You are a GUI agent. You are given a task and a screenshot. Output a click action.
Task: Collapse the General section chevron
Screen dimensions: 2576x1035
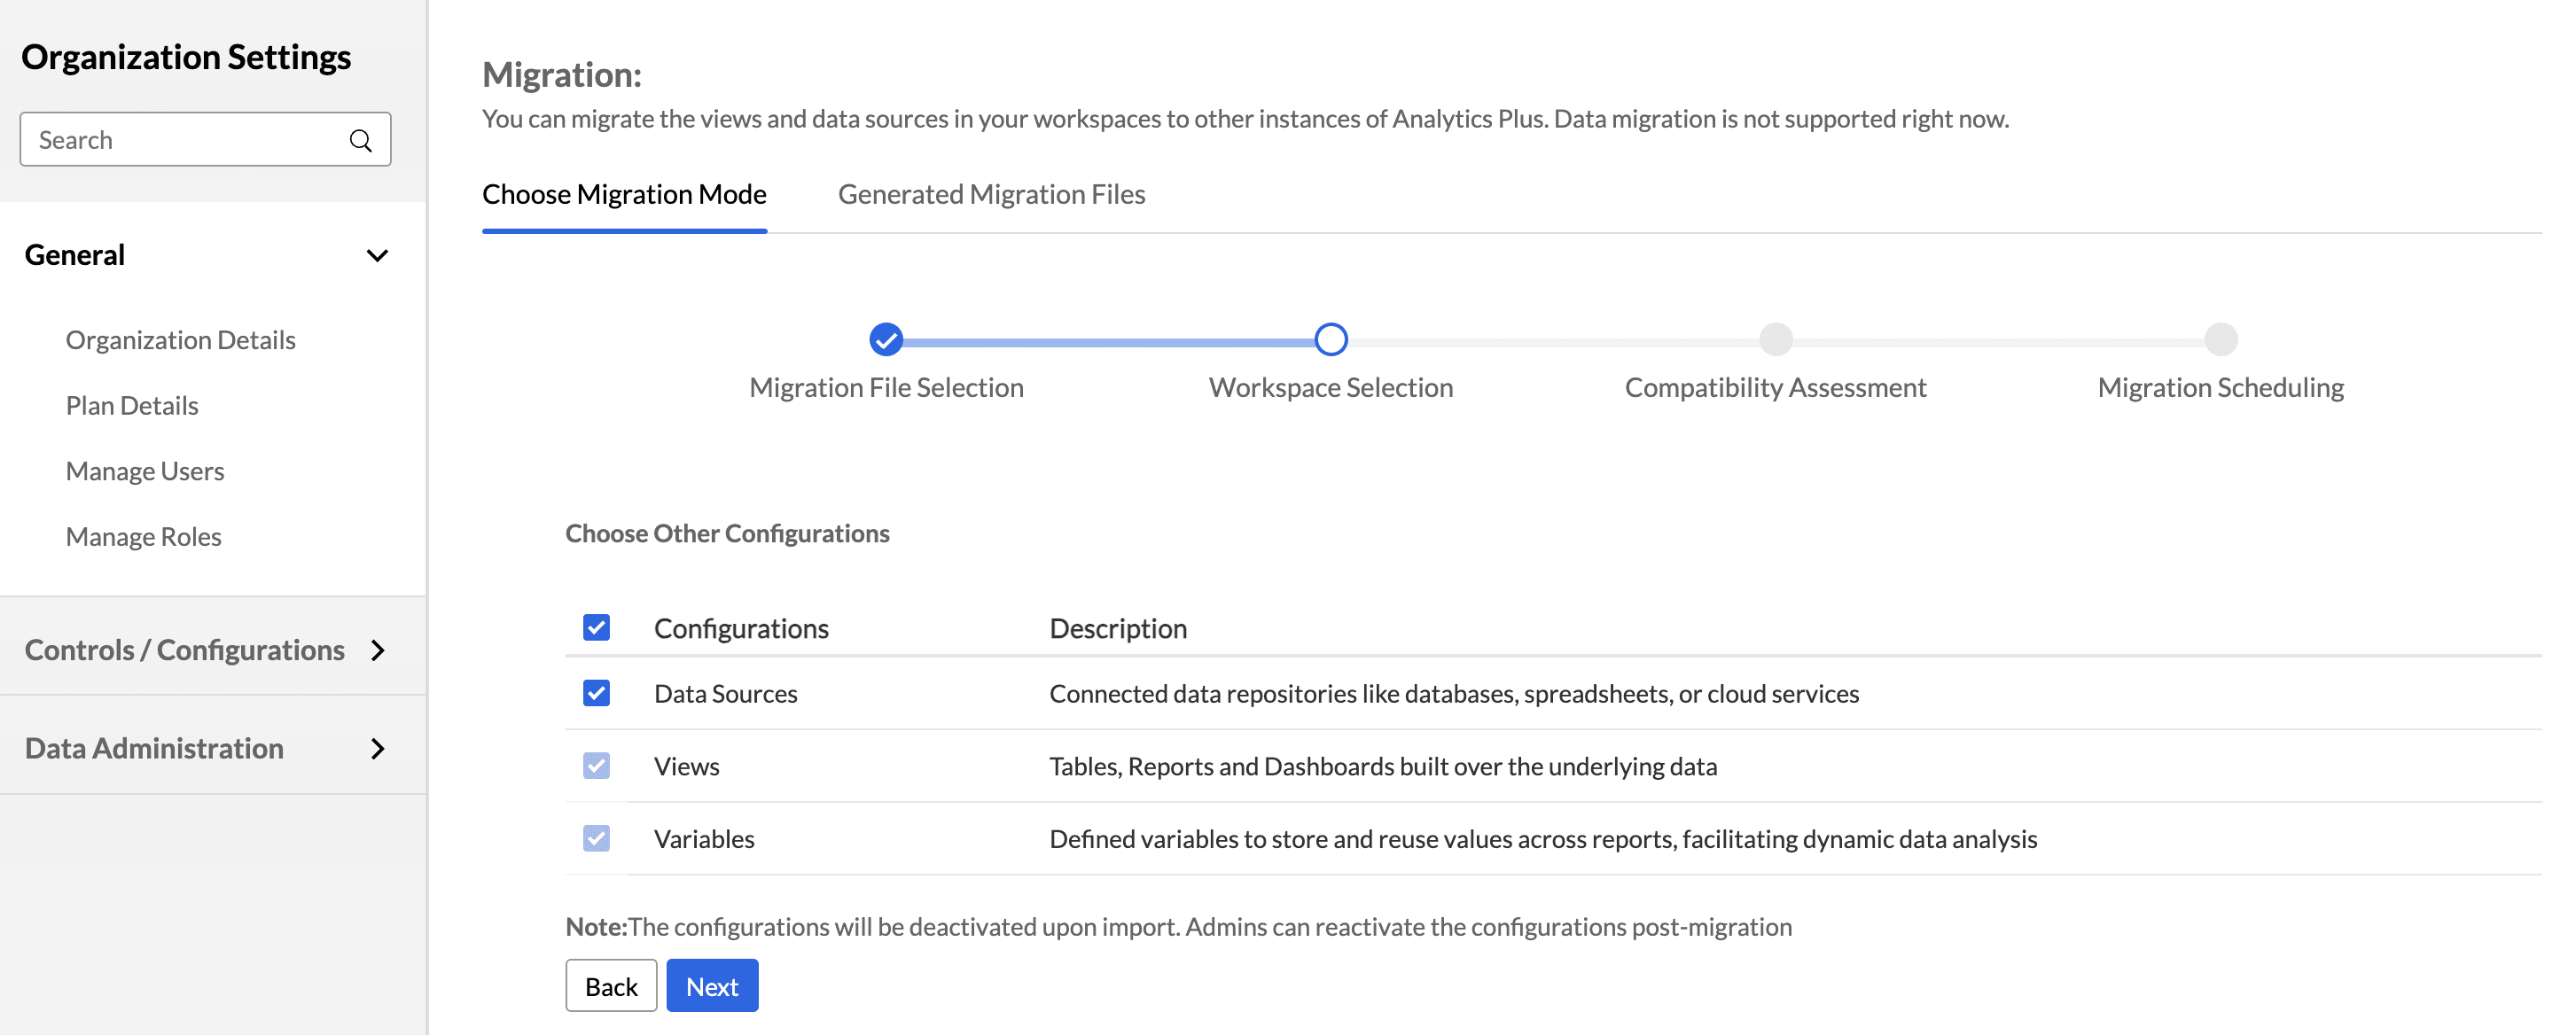[377, 256]
